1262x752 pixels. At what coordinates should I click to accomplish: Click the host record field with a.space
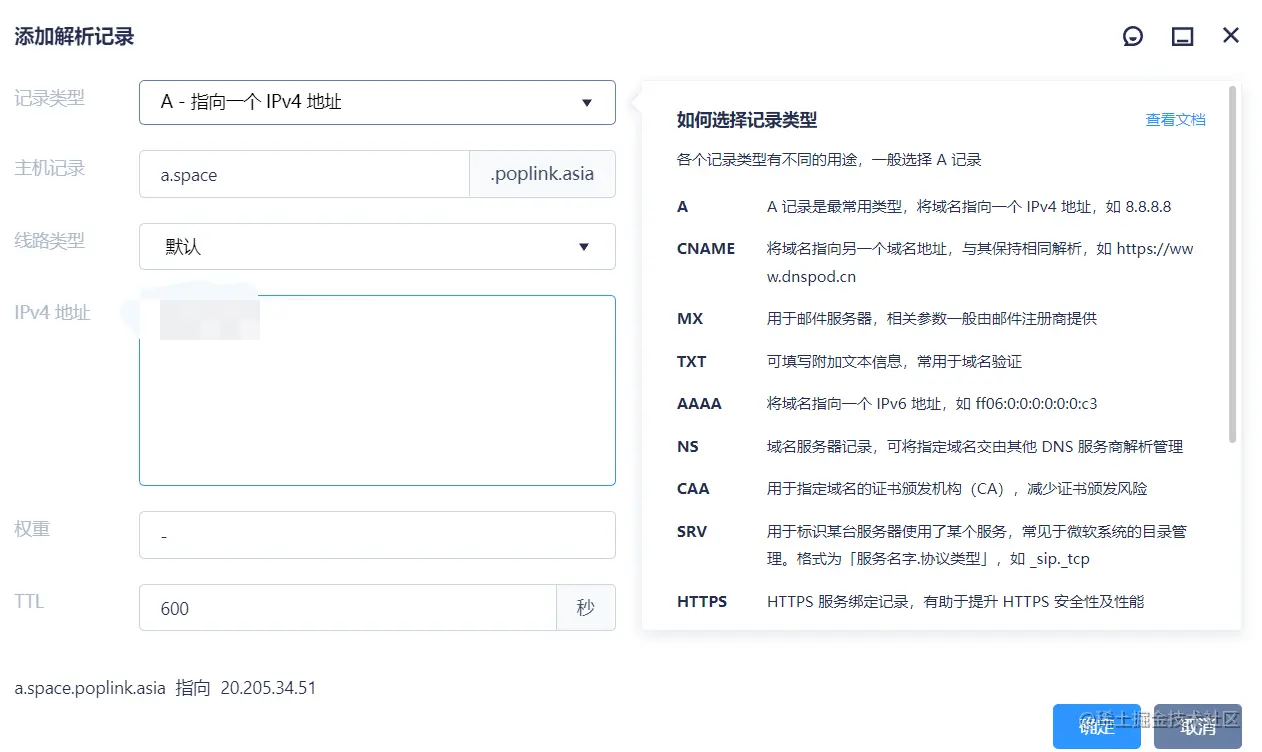pyautogui.click(x=304, y=175)
